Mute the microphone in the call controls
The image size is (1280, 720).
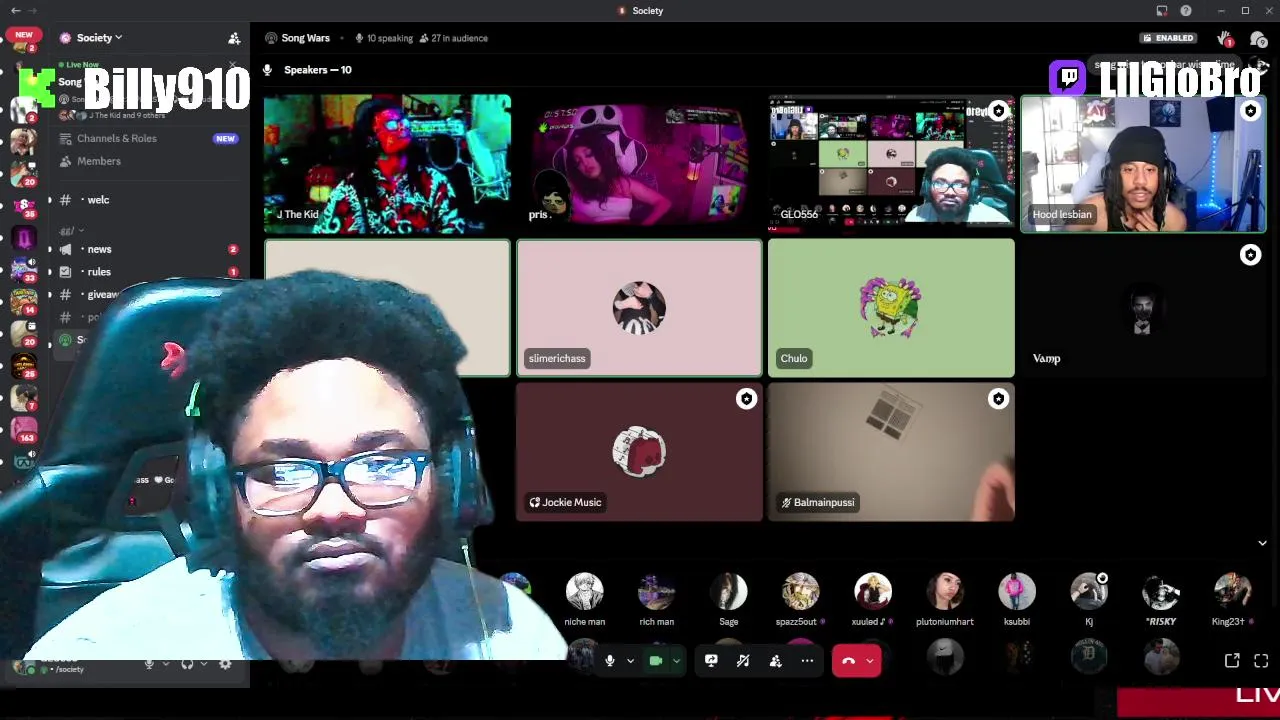point(609,661)
